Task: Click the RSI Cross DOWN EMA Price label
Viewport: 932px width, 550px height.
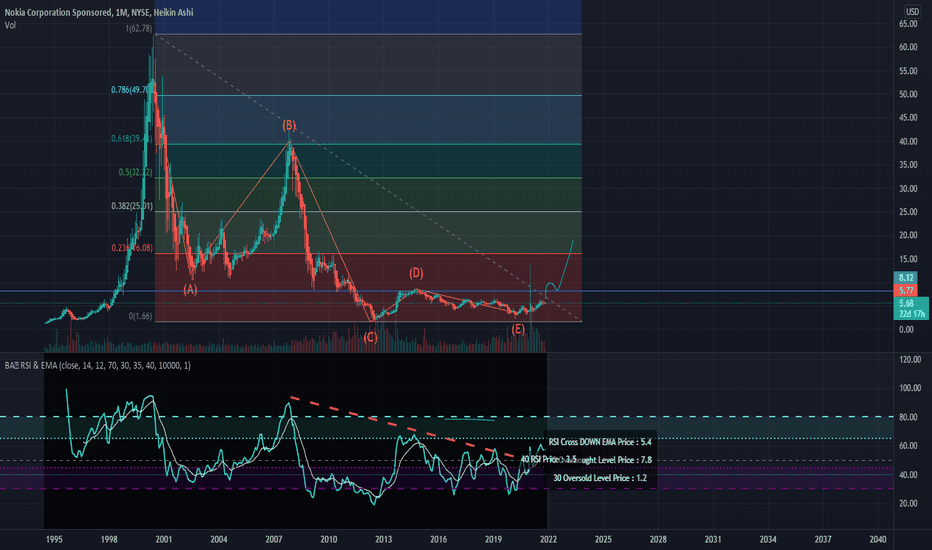Action: pyautogui.click(x=600, y=442)
